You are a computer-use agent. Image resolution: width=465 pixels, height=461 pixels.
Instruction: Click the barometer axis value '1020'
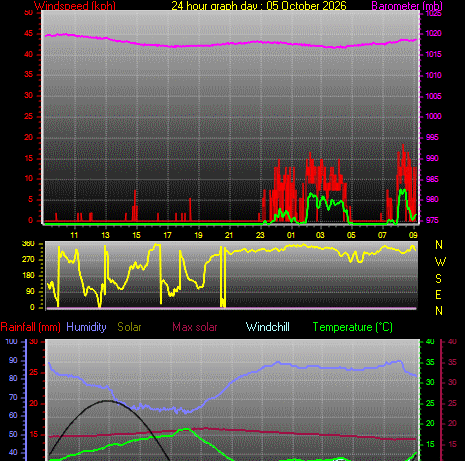click(434, 33)
